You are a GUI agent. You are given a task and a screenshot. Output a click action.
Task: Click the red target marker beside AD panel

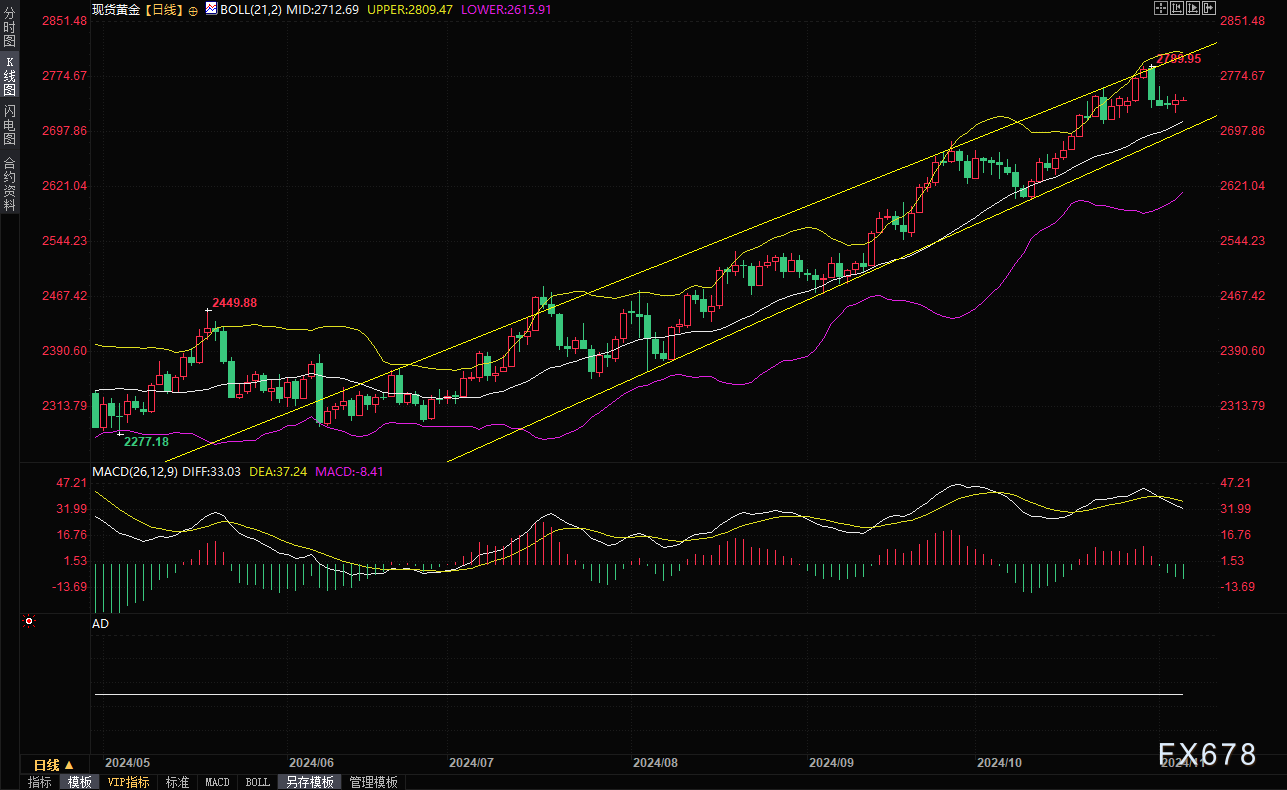(x=28, y=621)
